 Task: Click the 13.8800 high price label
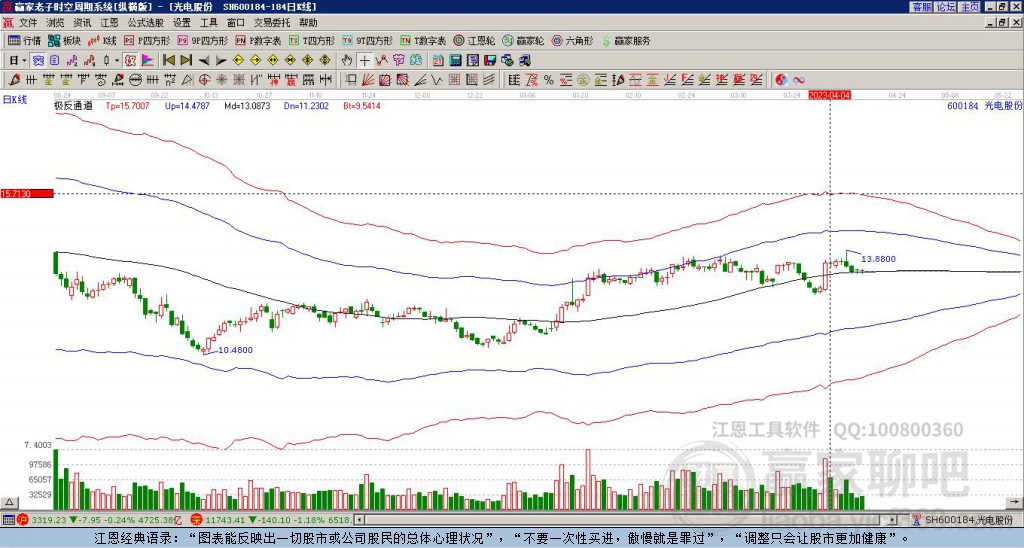point(878,259)
